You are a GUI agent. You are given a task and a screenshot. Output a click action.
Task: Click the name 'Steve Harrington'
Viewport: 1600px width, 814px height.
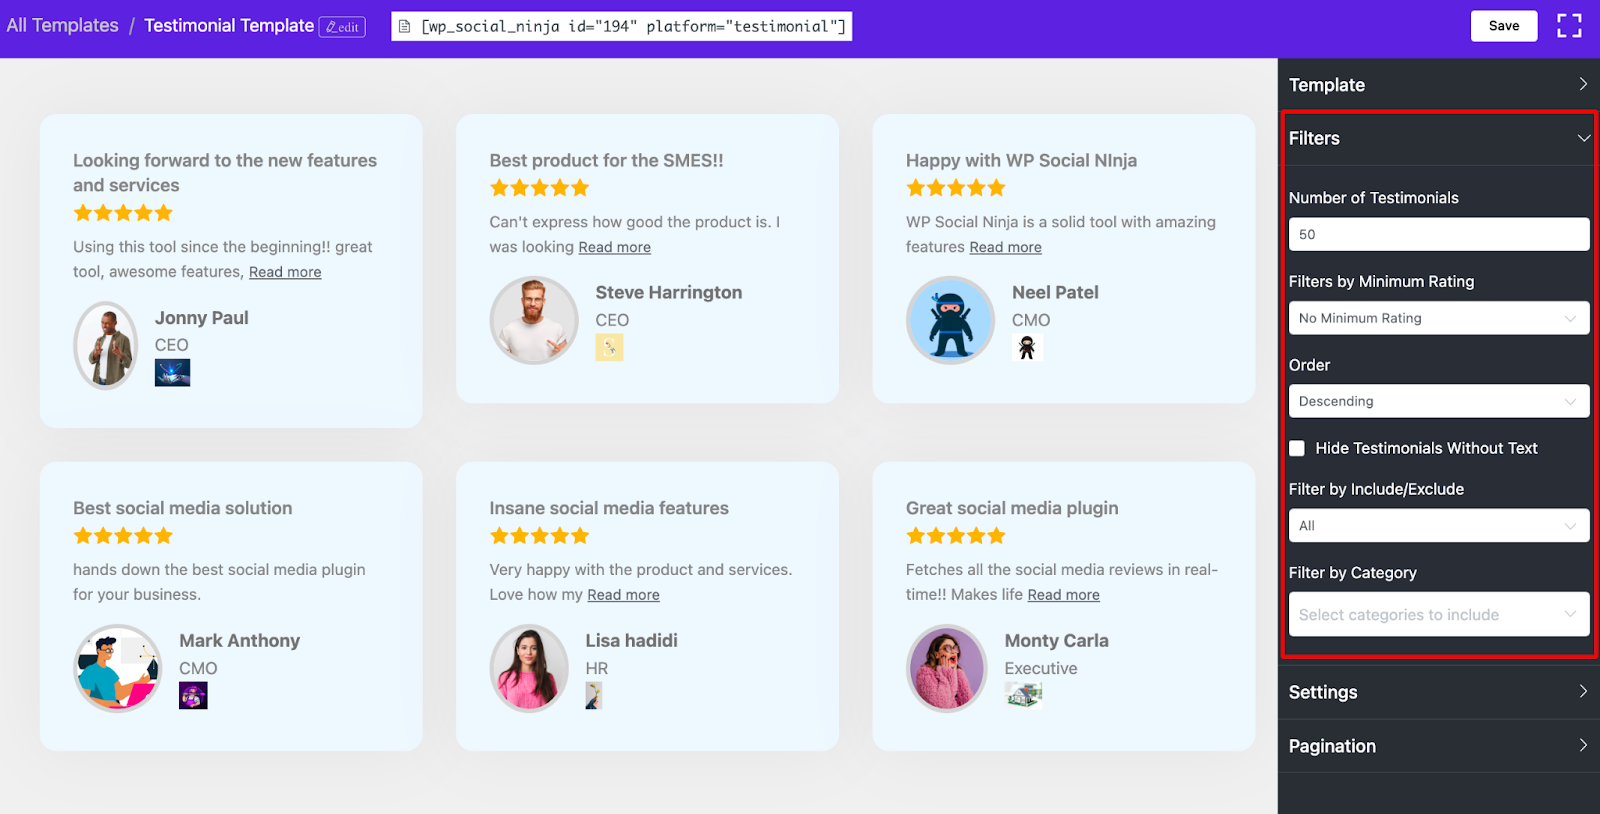[669, 292]
